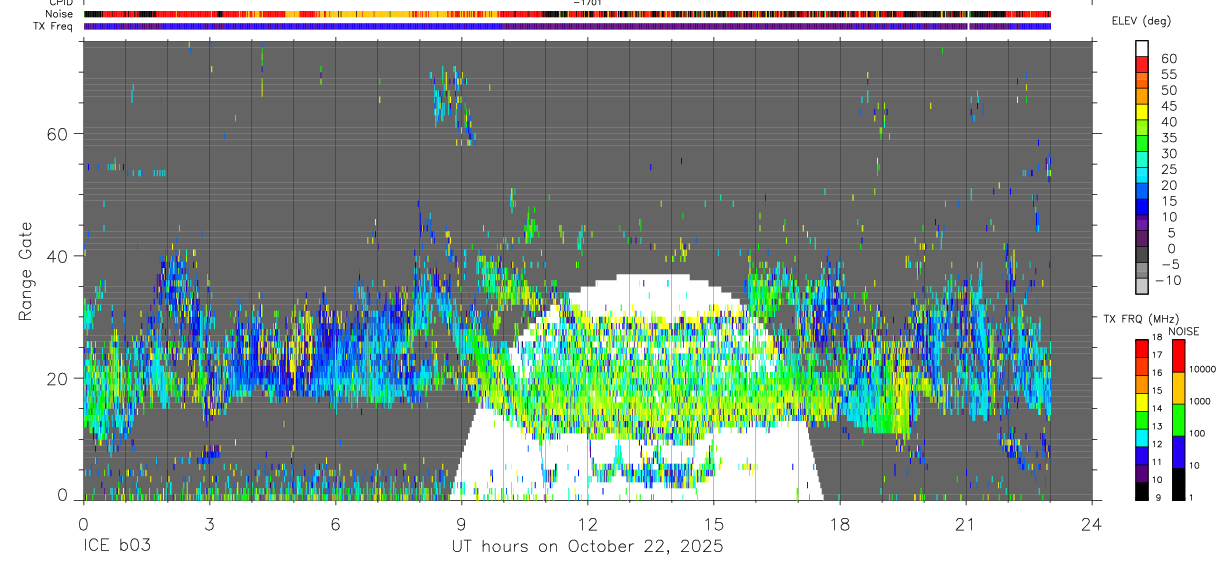Viewport: 1228px width, 567px height.
Task: Click the ELEV colorbar label 55
Action: pyautogui.click(x=1169, y=74)
